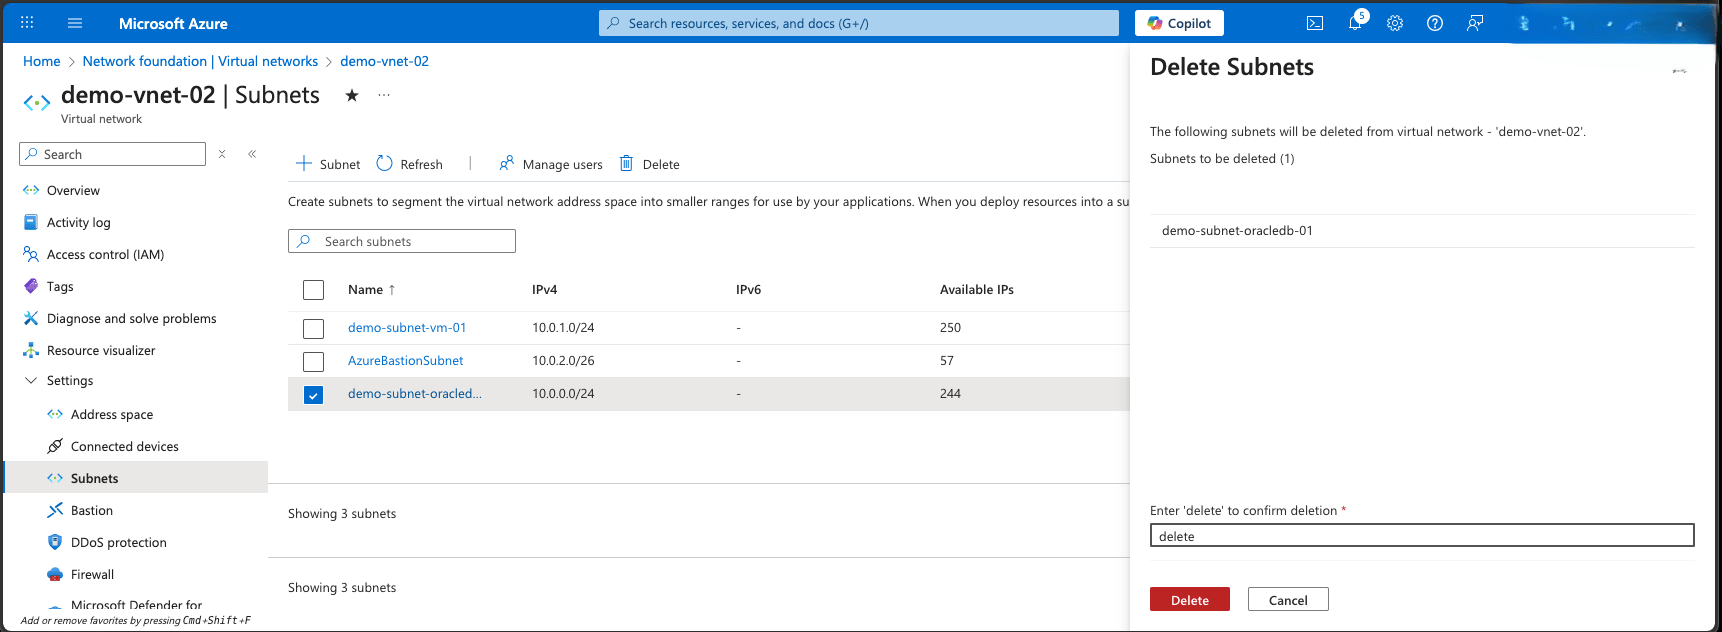The height and width of the screenshot is (632, 1722).
Task: Click the Available IPs column header
Action: click(x=976, y=289)
